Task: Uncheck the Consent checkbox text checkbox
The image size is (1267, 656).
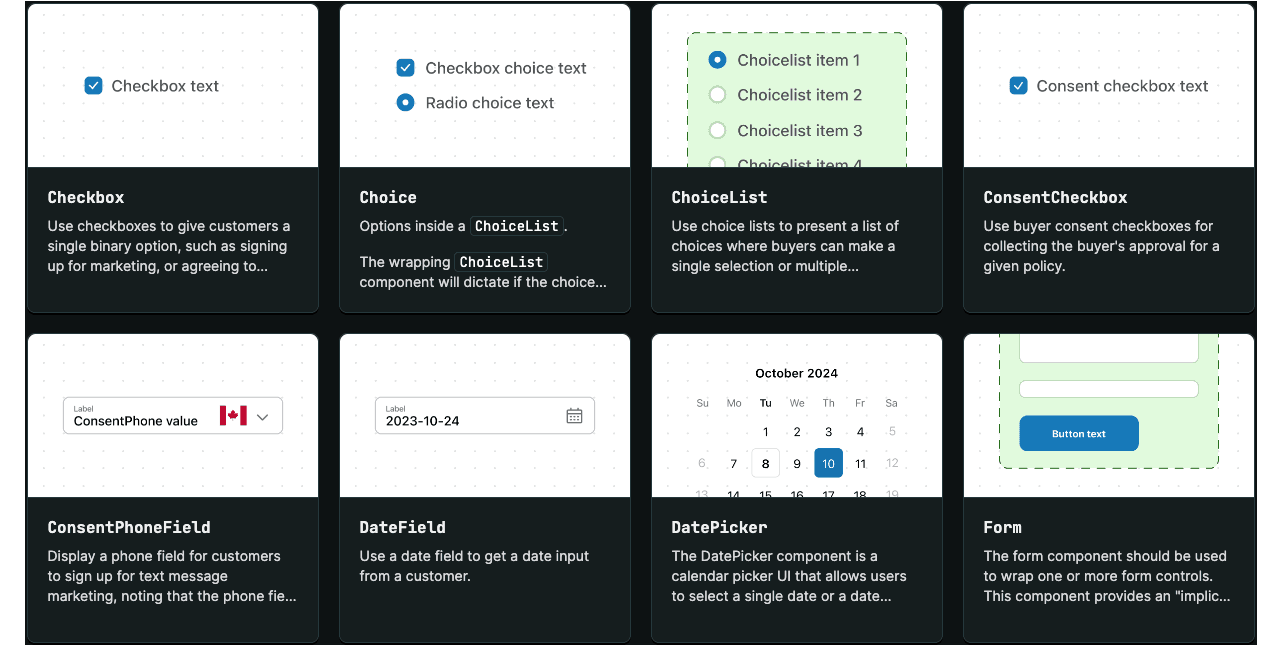Action: point(1018,86)
